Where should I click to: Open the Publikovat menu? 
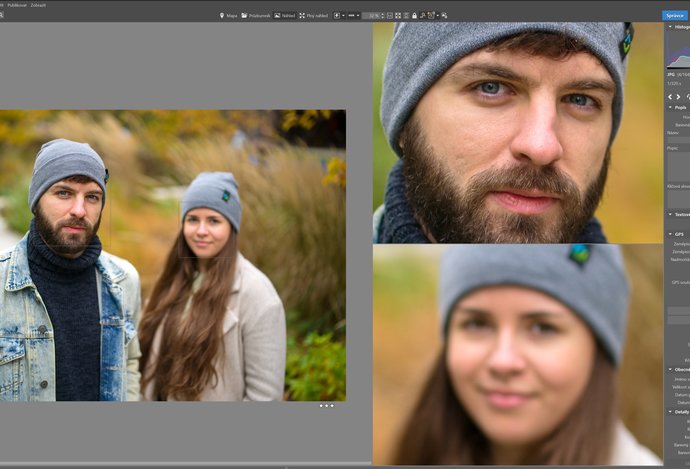coord(17,5)
